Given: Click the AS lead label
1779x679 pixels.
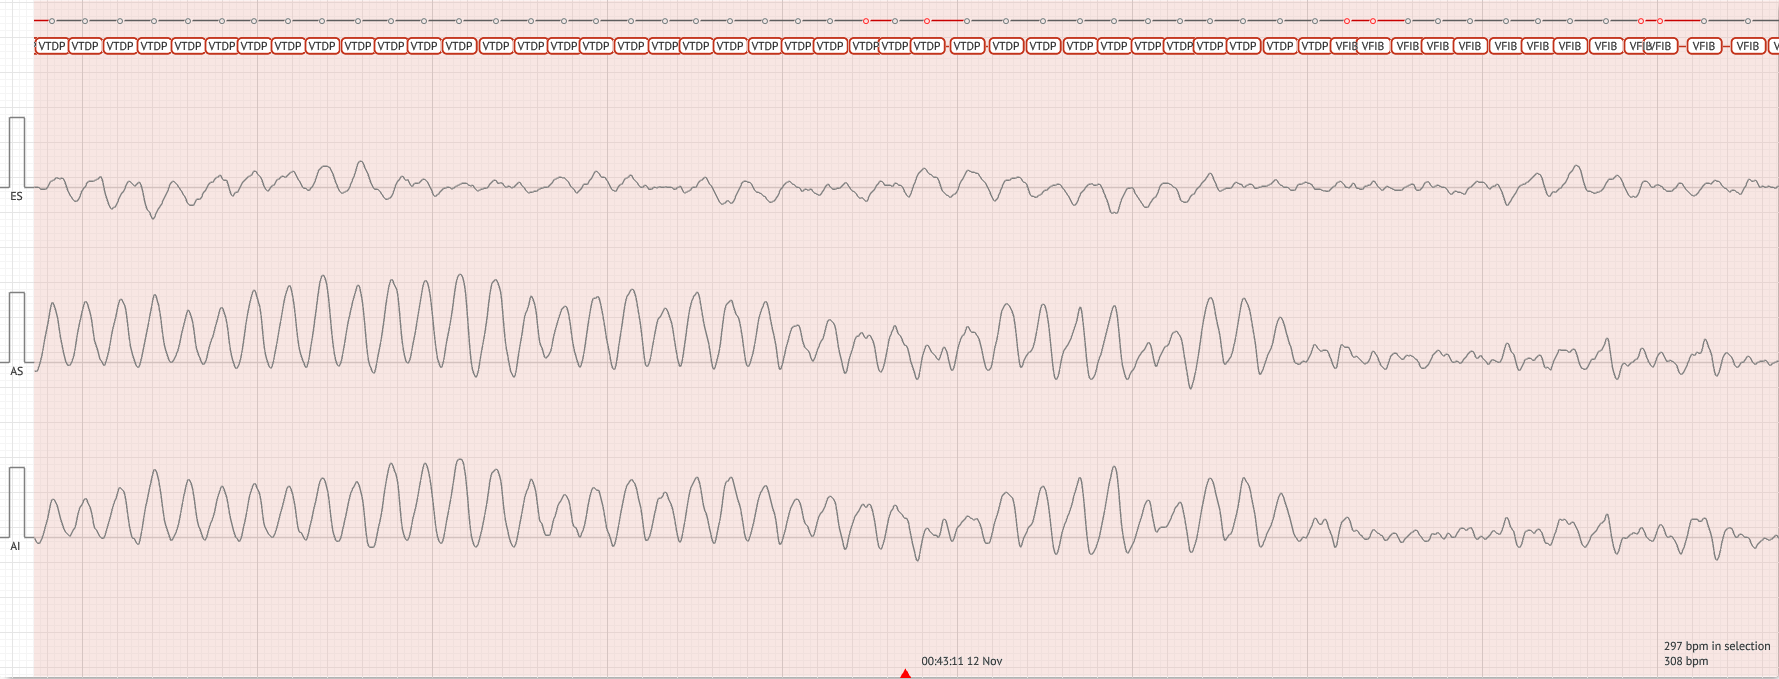Looking at the screenshot, I should pos(16,371).
